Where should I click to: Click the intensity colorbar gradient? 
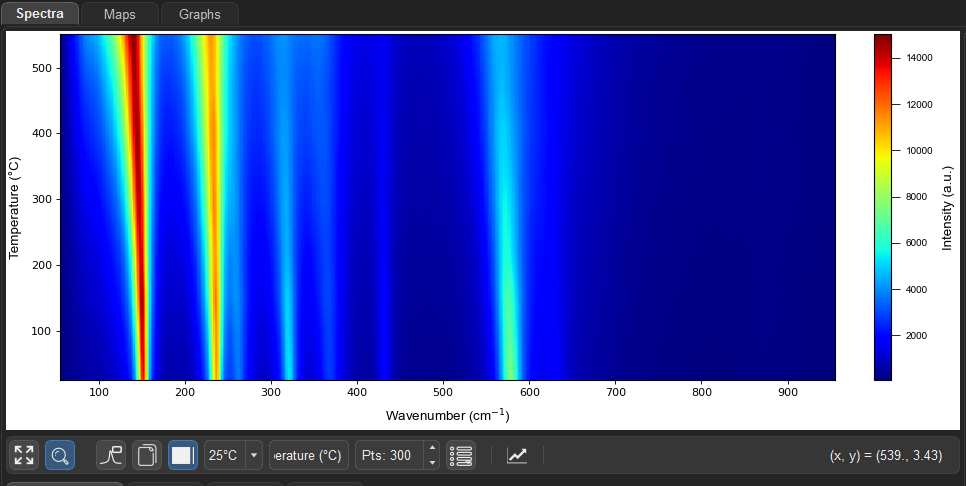tap(882, 208)
